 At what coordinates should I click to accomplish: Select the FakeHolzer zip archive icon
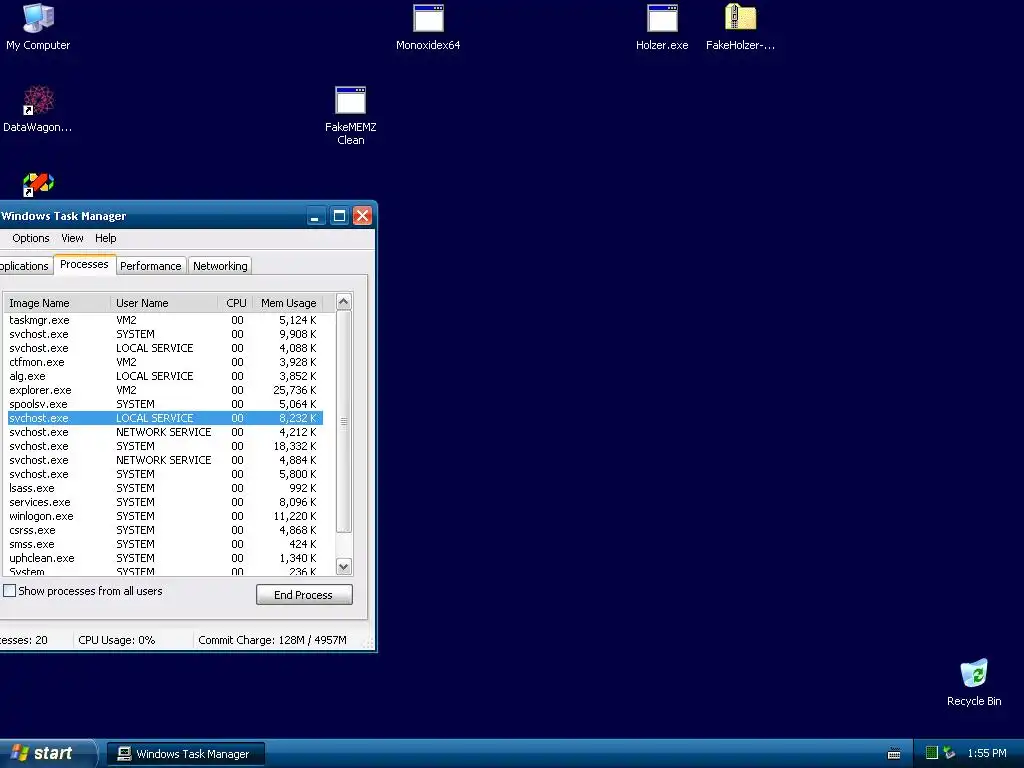point(740,27)
